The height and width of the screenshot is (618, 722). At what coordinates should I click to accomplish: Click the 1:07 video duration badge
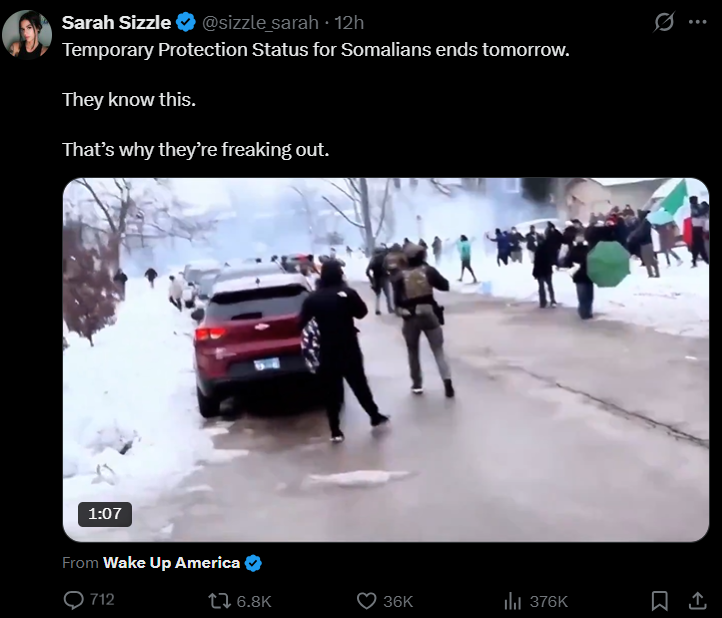pos(105,514)
